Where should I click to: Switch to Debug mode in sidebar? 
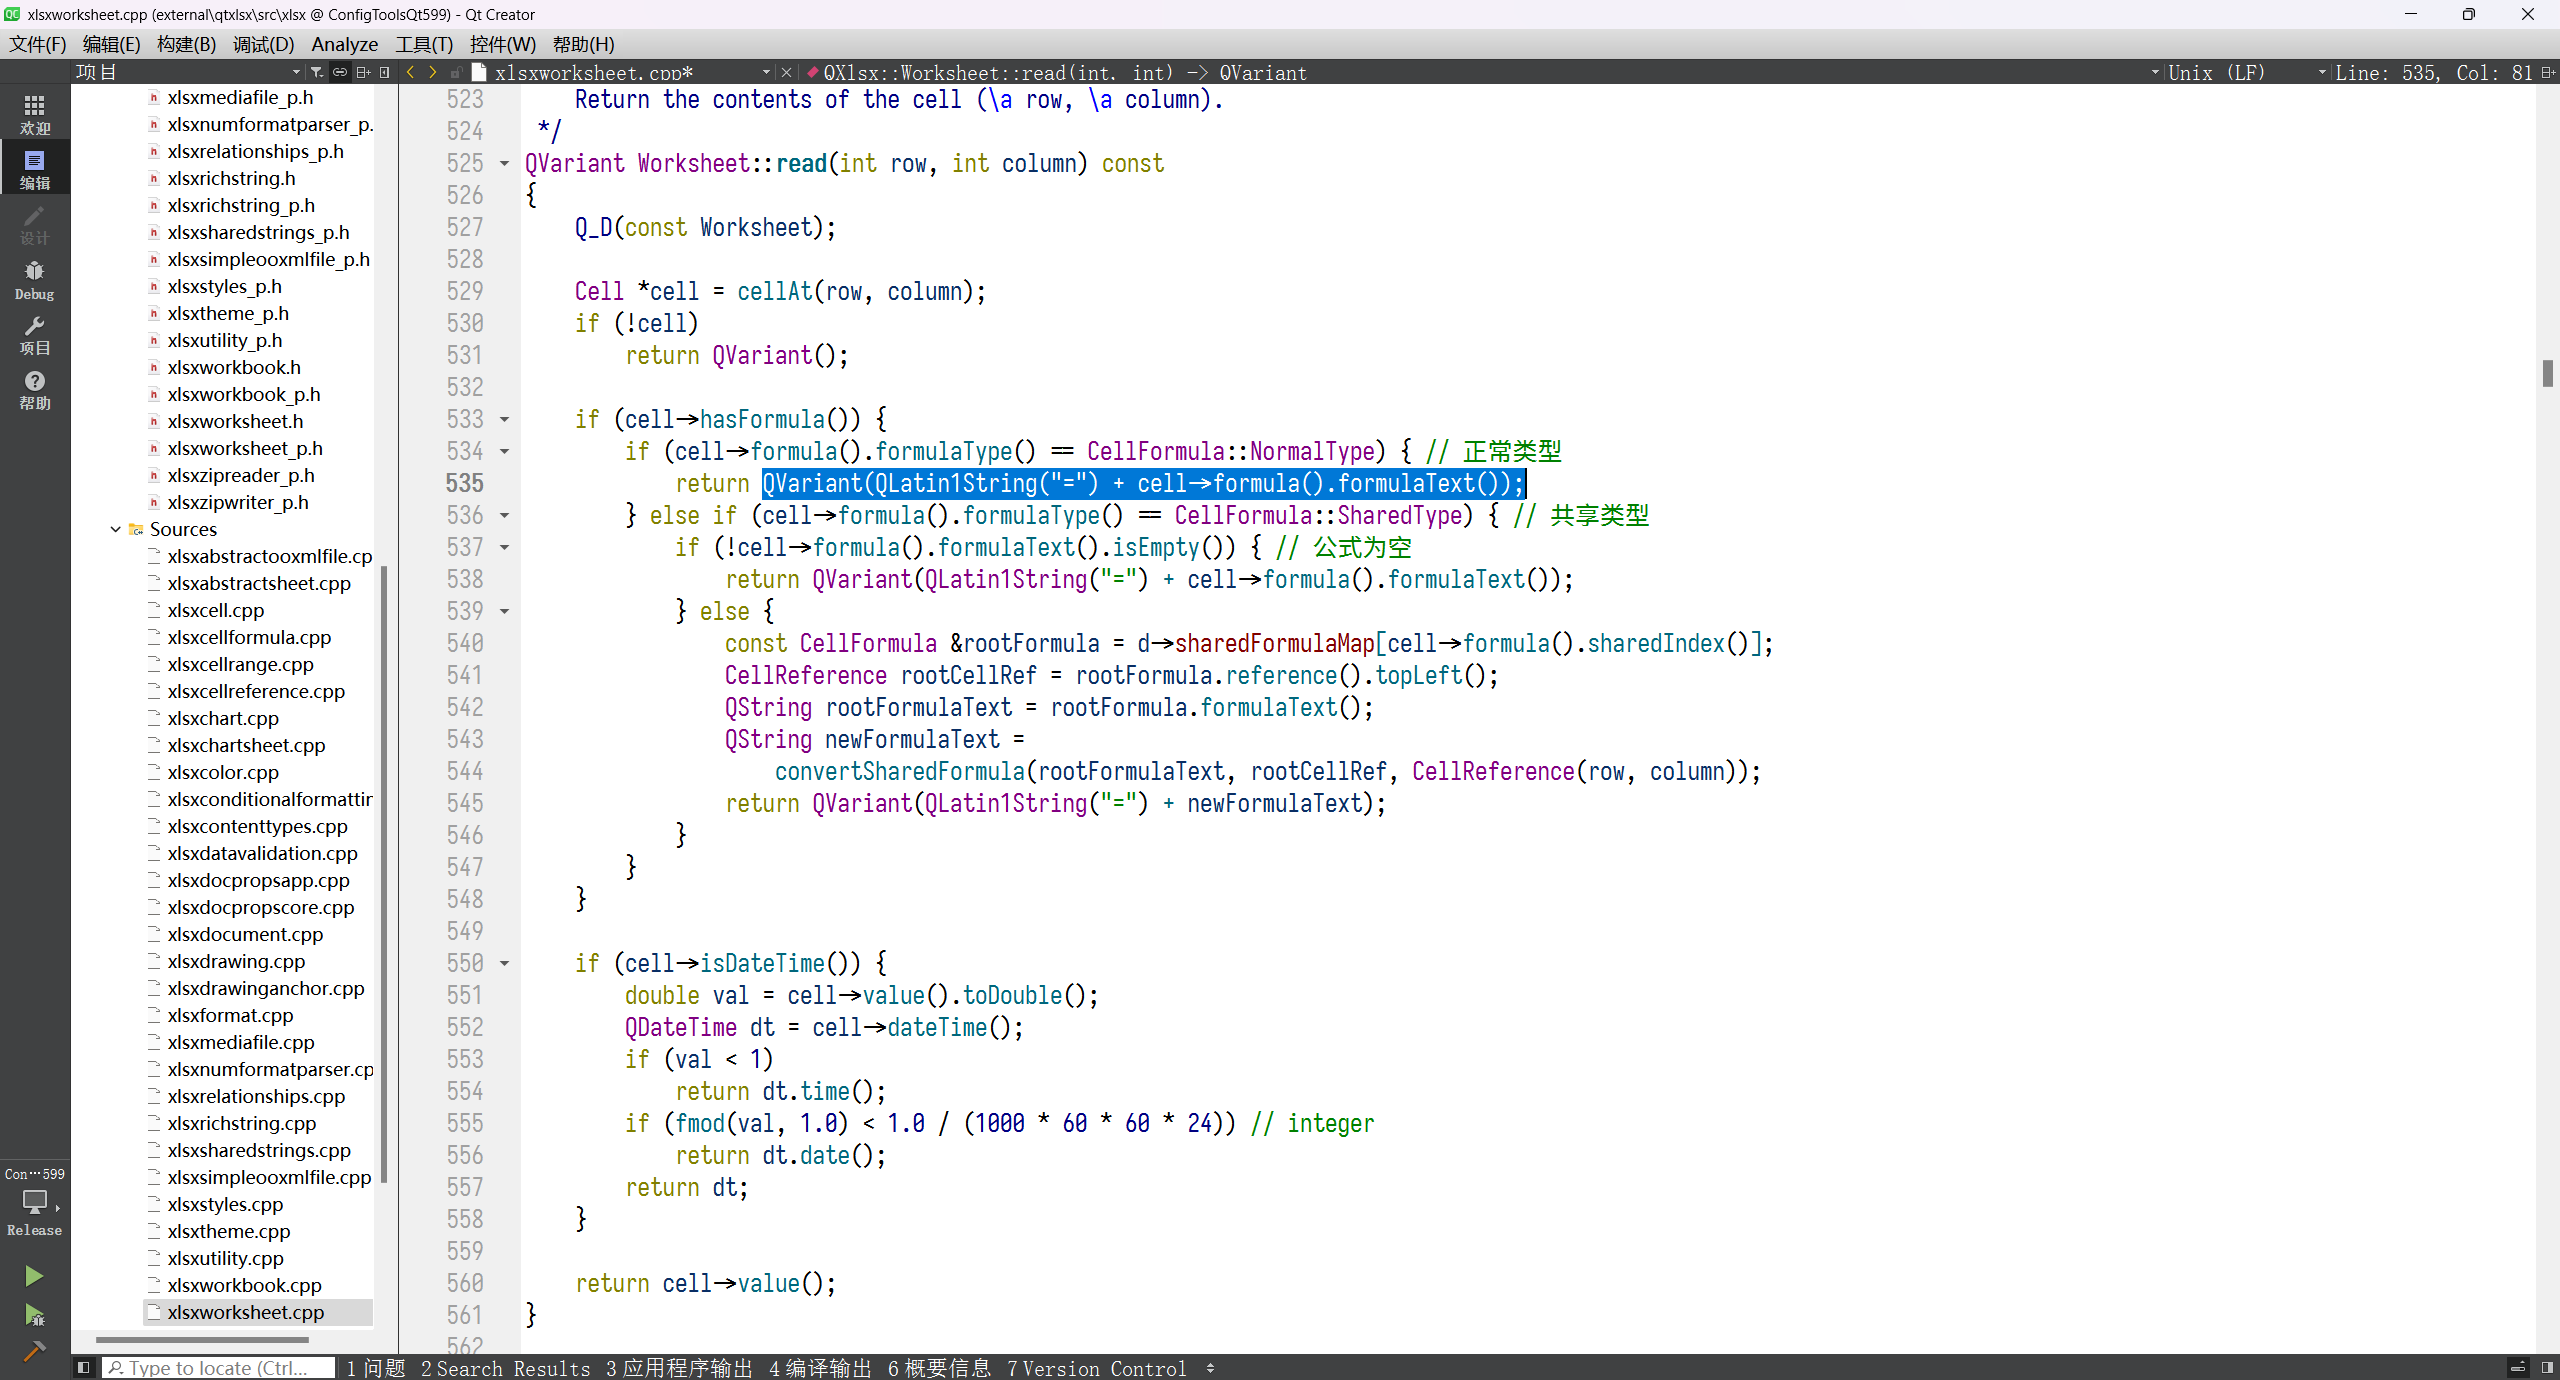34,279
